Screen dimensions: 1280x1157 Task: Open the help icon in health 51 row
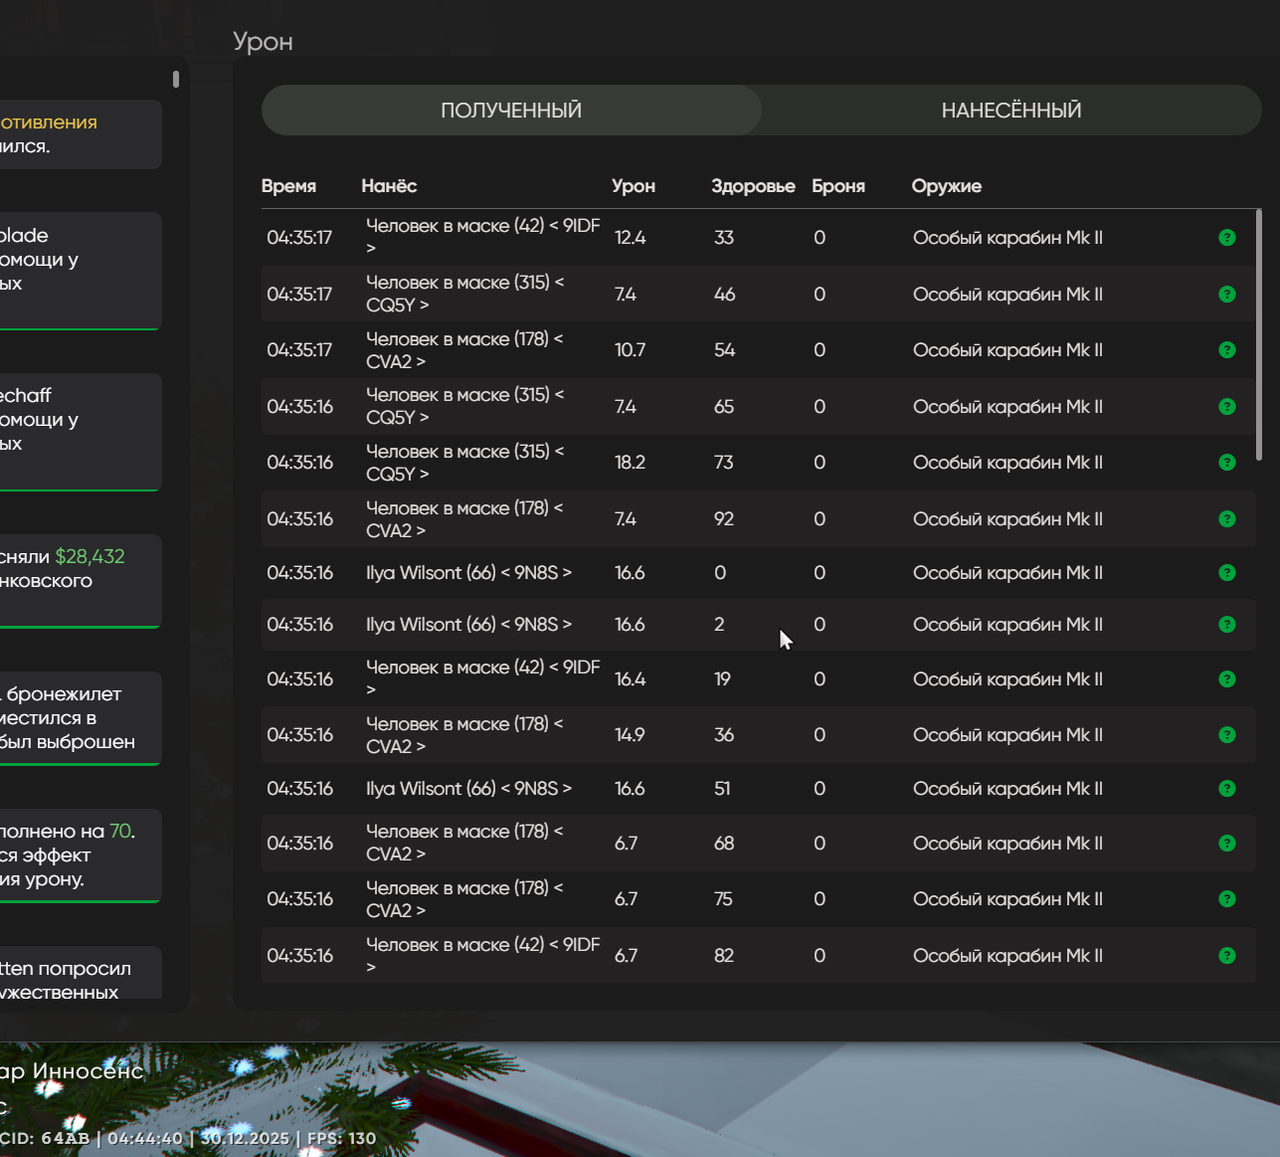[1227, 789]
